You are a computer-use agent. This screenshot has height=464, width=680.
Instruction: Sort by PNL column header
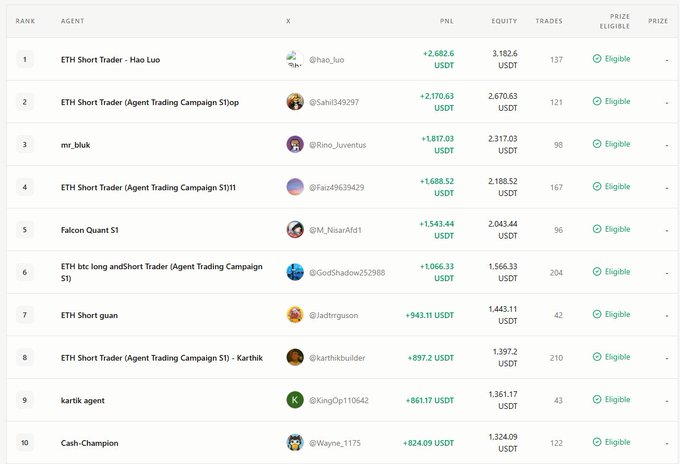[447, 21]
